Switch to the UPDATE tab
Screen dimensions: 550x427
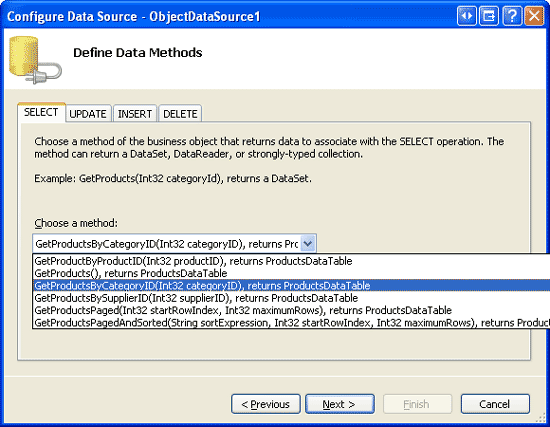click(x=88, y=114)
